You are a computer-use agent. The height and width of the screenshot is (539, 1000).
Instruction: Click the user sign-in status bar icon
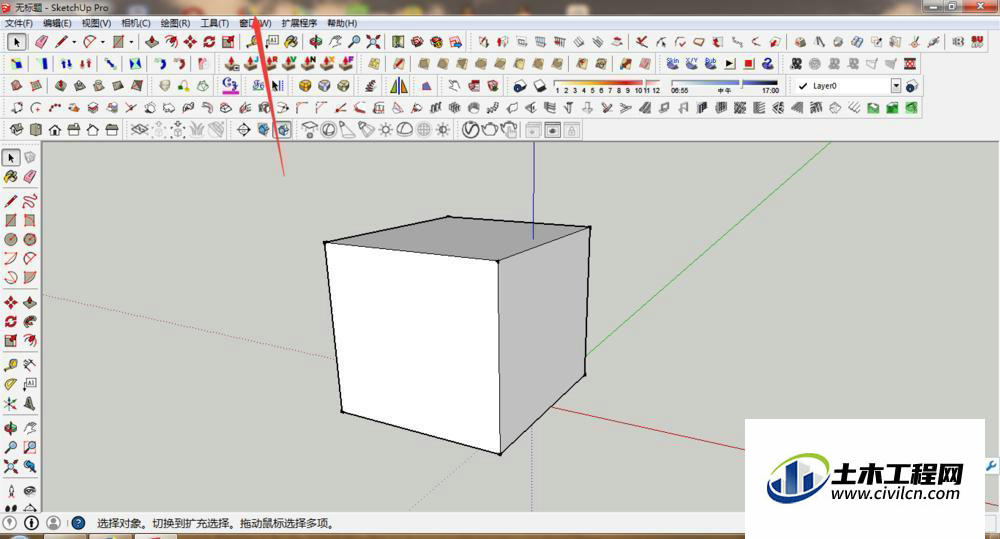[54, 523]
